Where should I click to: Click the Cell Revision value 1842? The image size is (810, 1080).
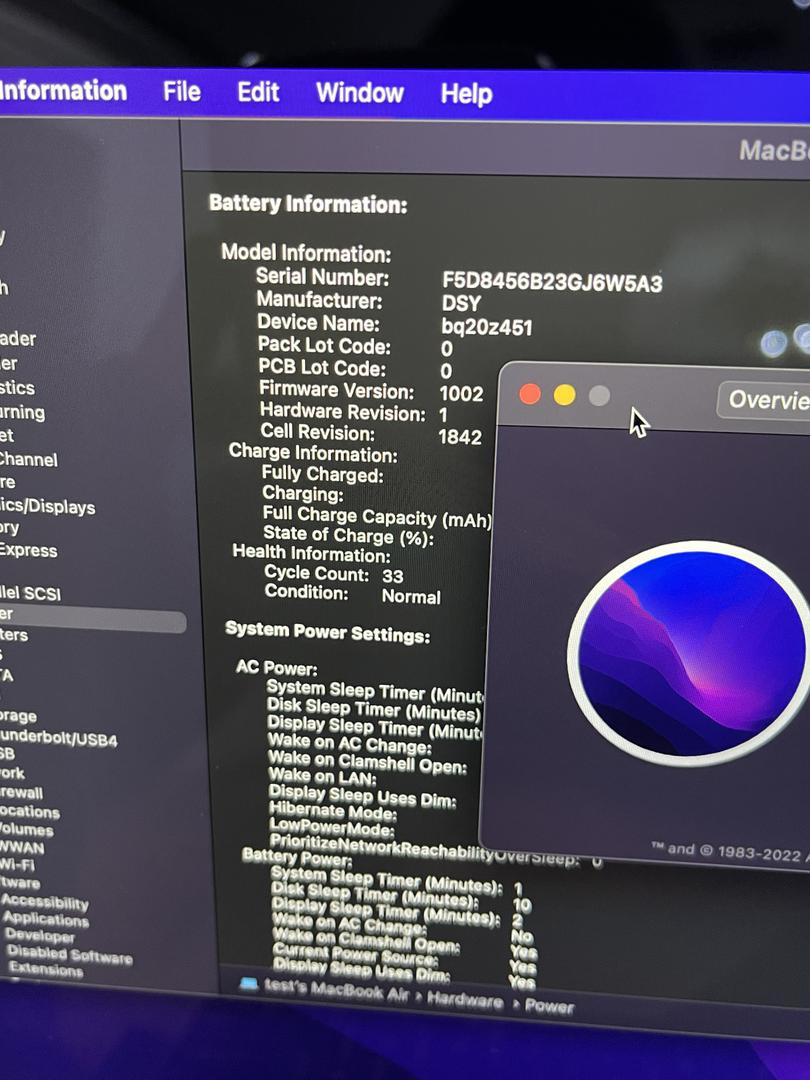point(460,437)
